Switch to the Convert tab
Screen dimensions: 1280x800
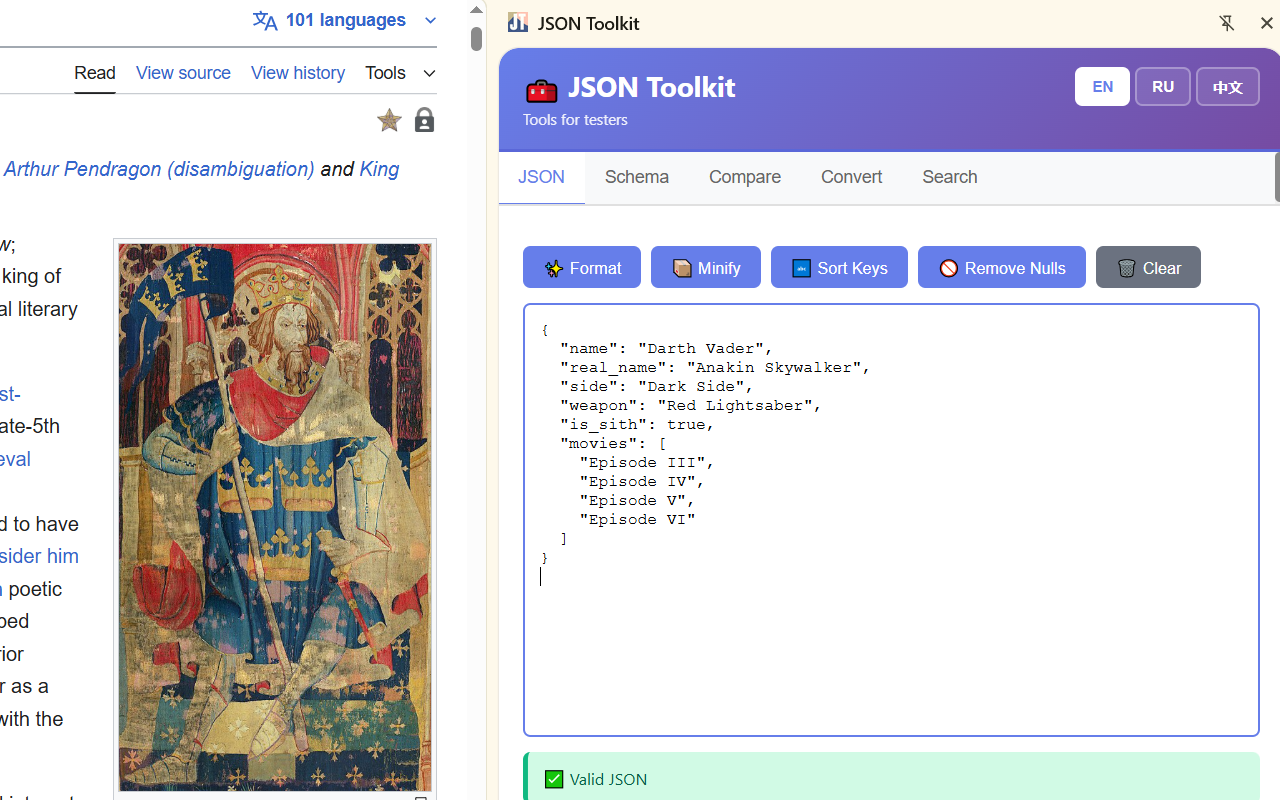[x=852, y=177]
